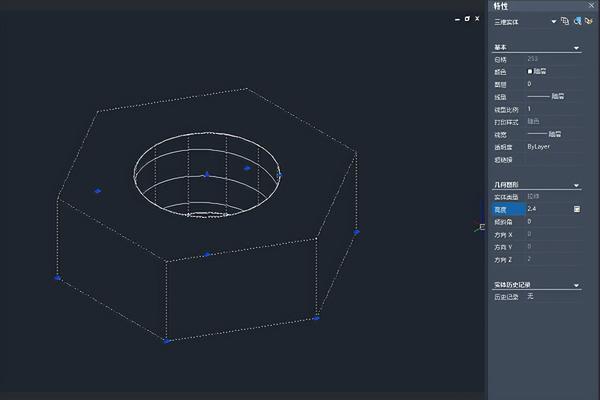Open Quick Select icon in properties header
This screenshot has width=600, height=400.
(x=589, y=21)
